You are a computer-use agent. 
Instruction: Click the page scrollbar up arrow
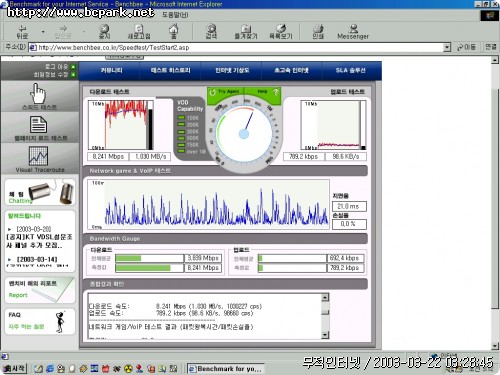(x=495, y=60)
